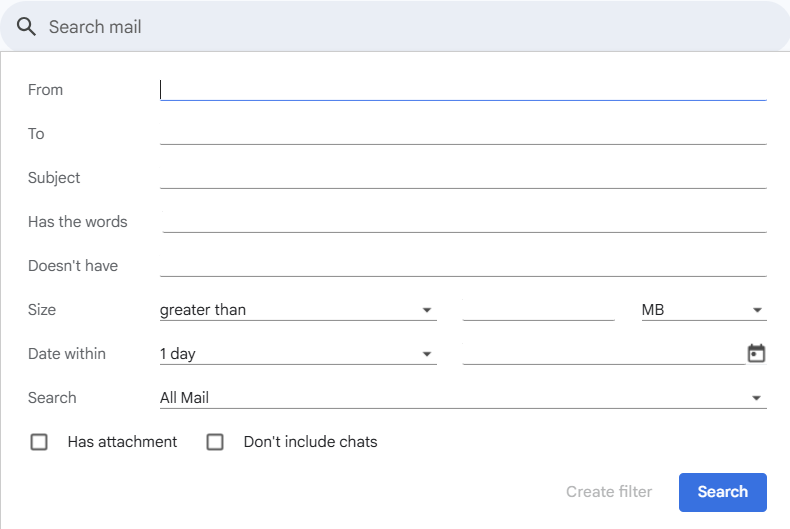Open the calendar date picker icon
Viewport: 790px width, 529px height.
coord(756,353)
